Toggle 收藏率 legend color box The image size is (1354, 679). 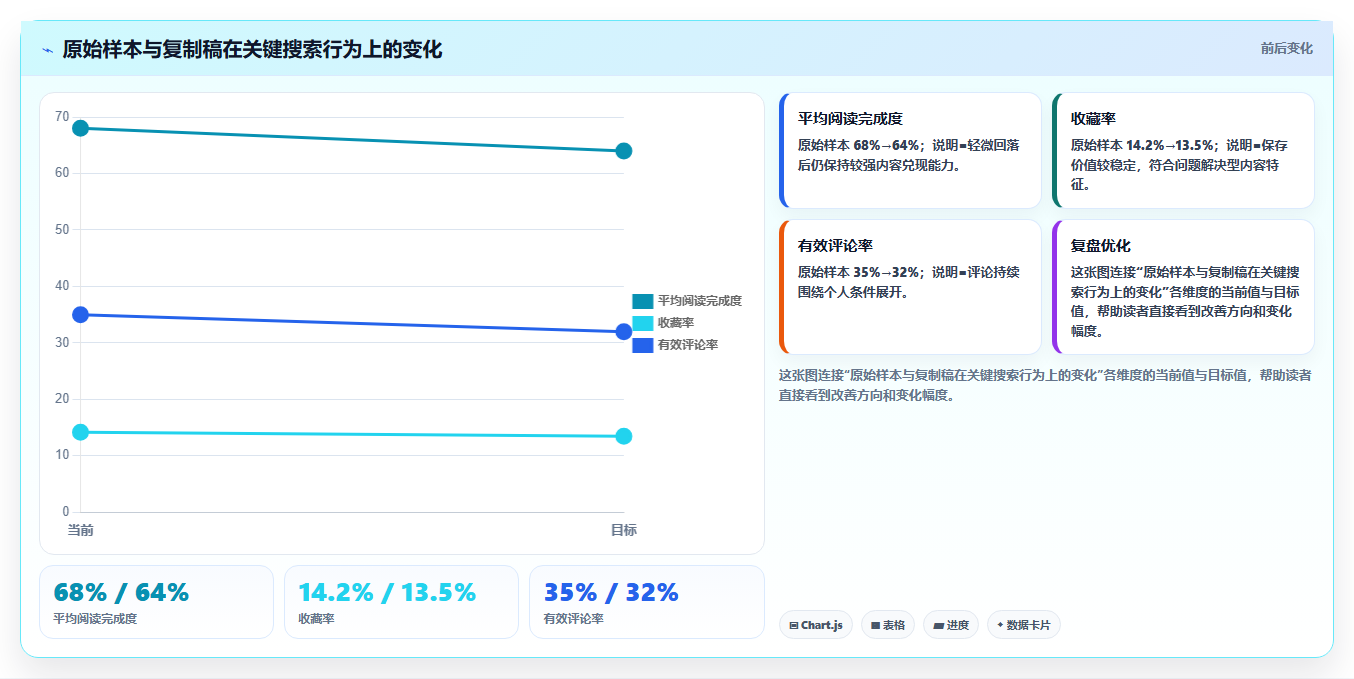[x=643, y=323]
